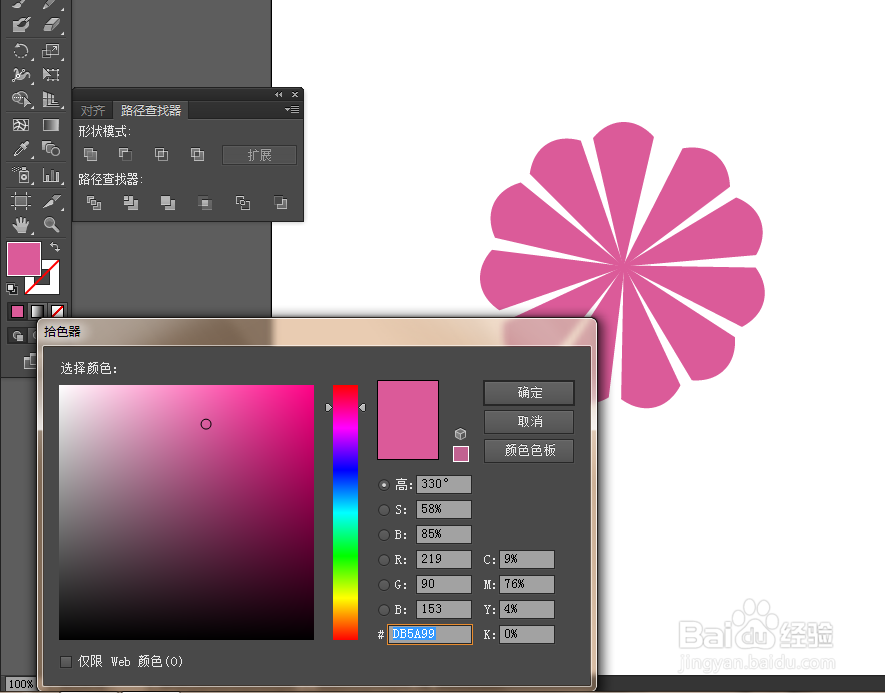Click the Outline pathfinder icon
This screenshot has height=693, width=885.
pos(243,203)
